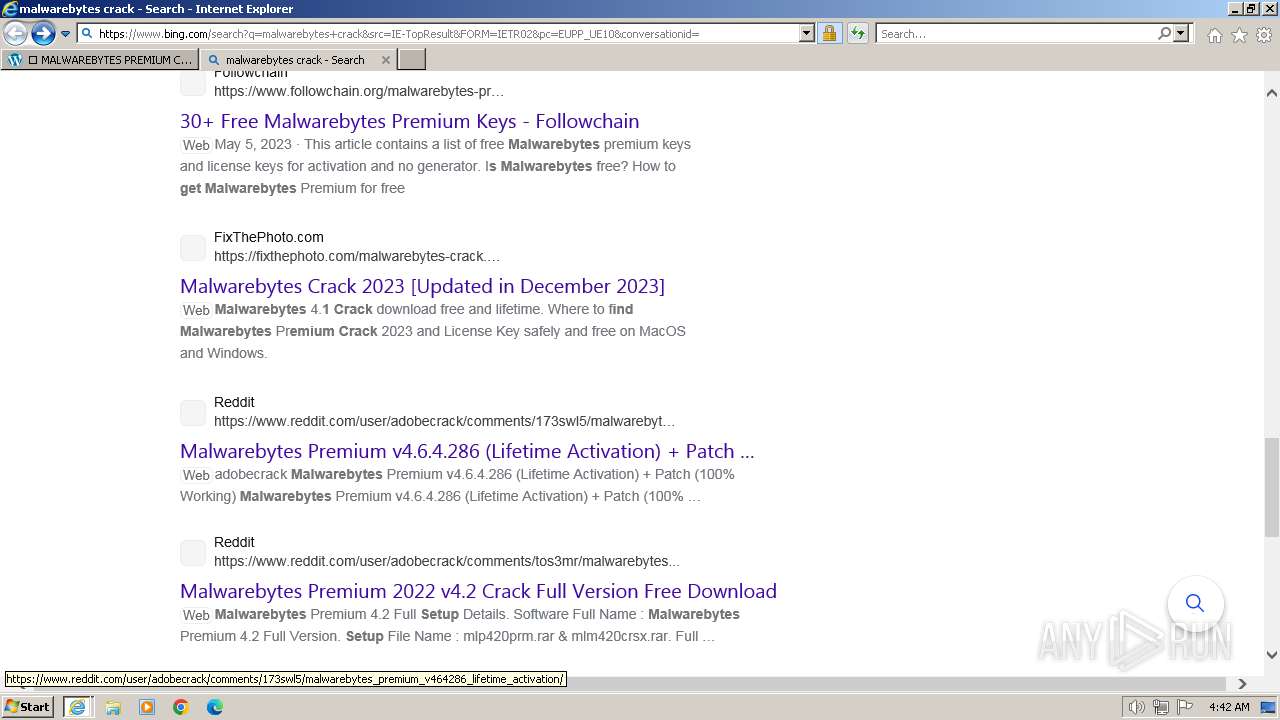Screen dimensions: 1280x720
Task: Click the reddit.com tos3mr URL text
Action: click(446, 561)
